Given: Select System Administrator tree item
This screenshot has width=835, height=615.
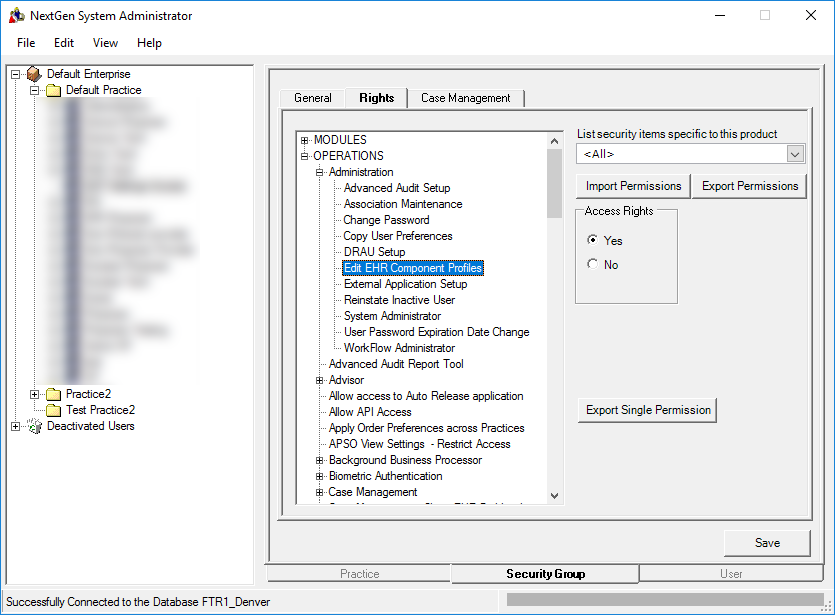Looking at the screenshot, I should 392,316.
